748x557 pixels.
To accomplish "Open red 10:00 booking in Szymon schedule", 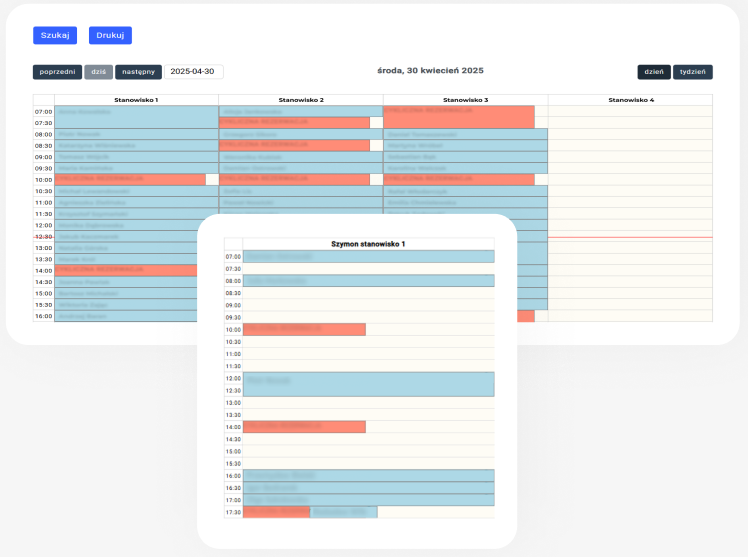I will click(304, 329).
